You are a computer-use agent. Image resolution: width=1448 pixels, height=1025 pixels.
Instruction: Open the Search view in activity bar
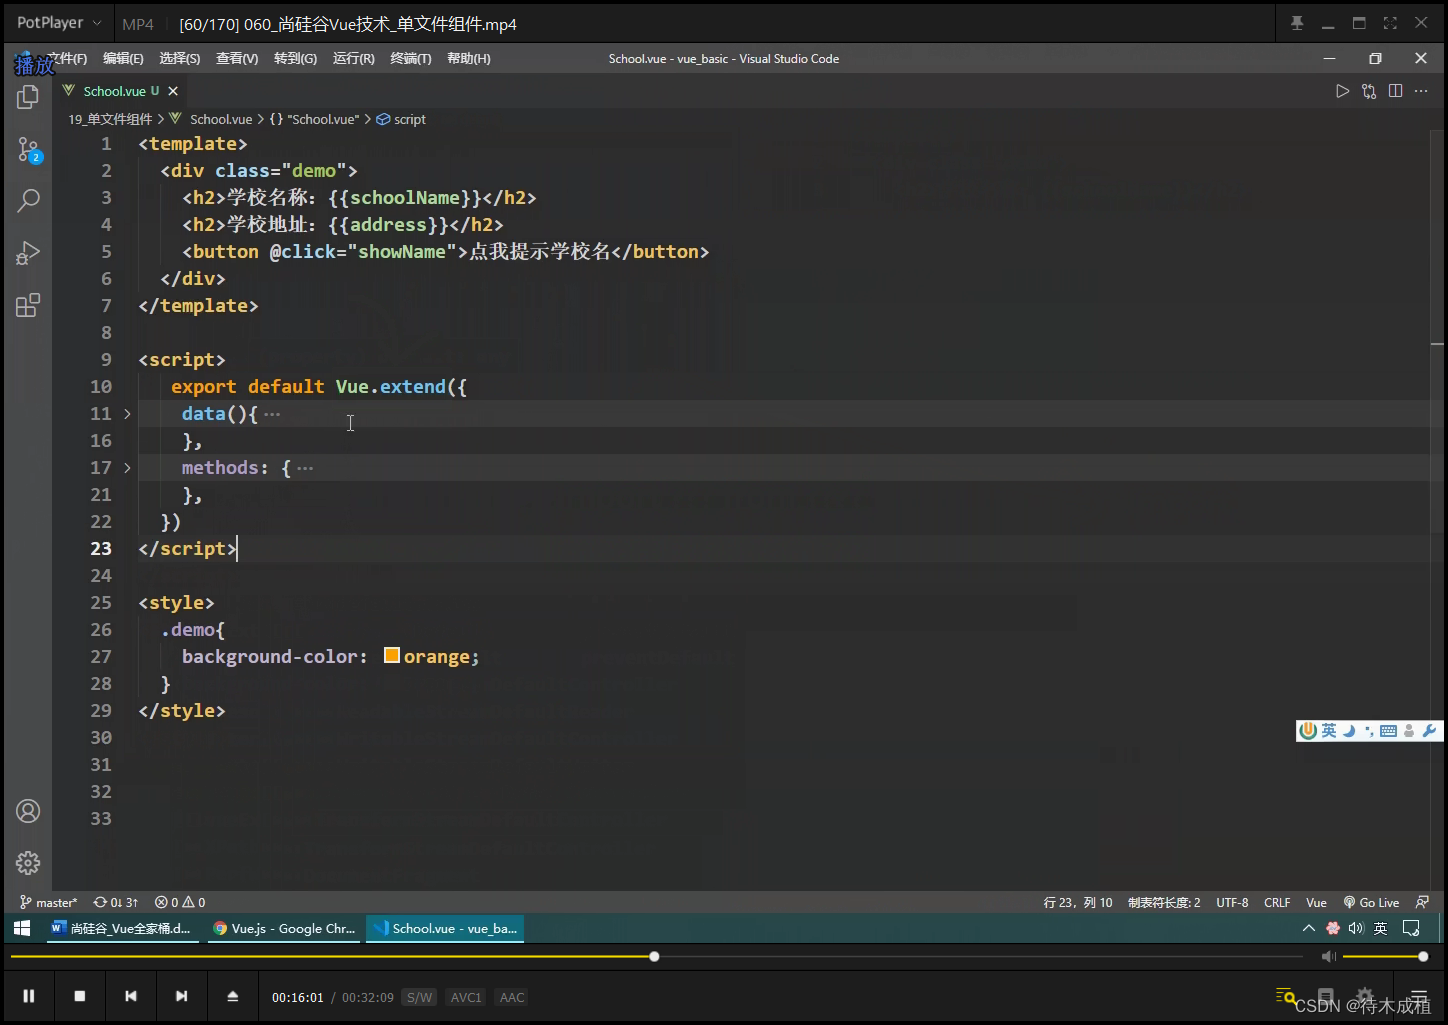(28, 201)
